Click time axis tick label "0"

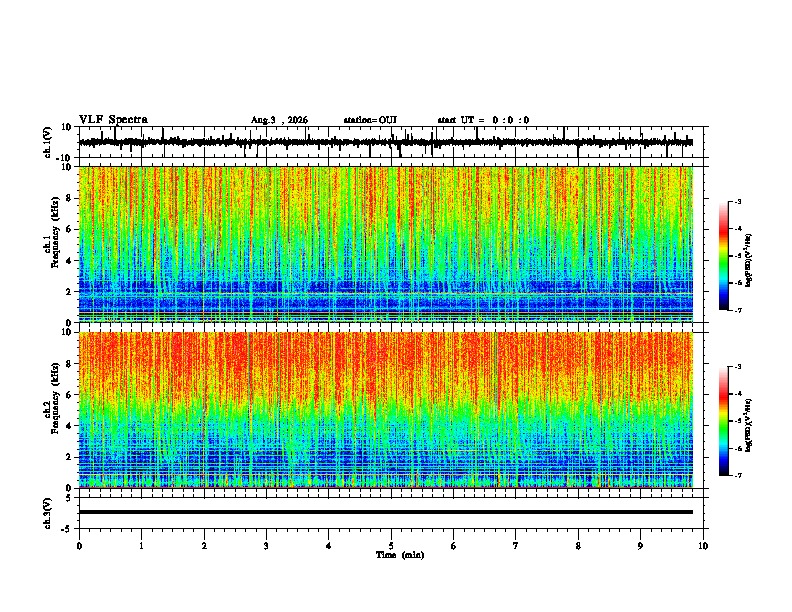pos(79,546)
